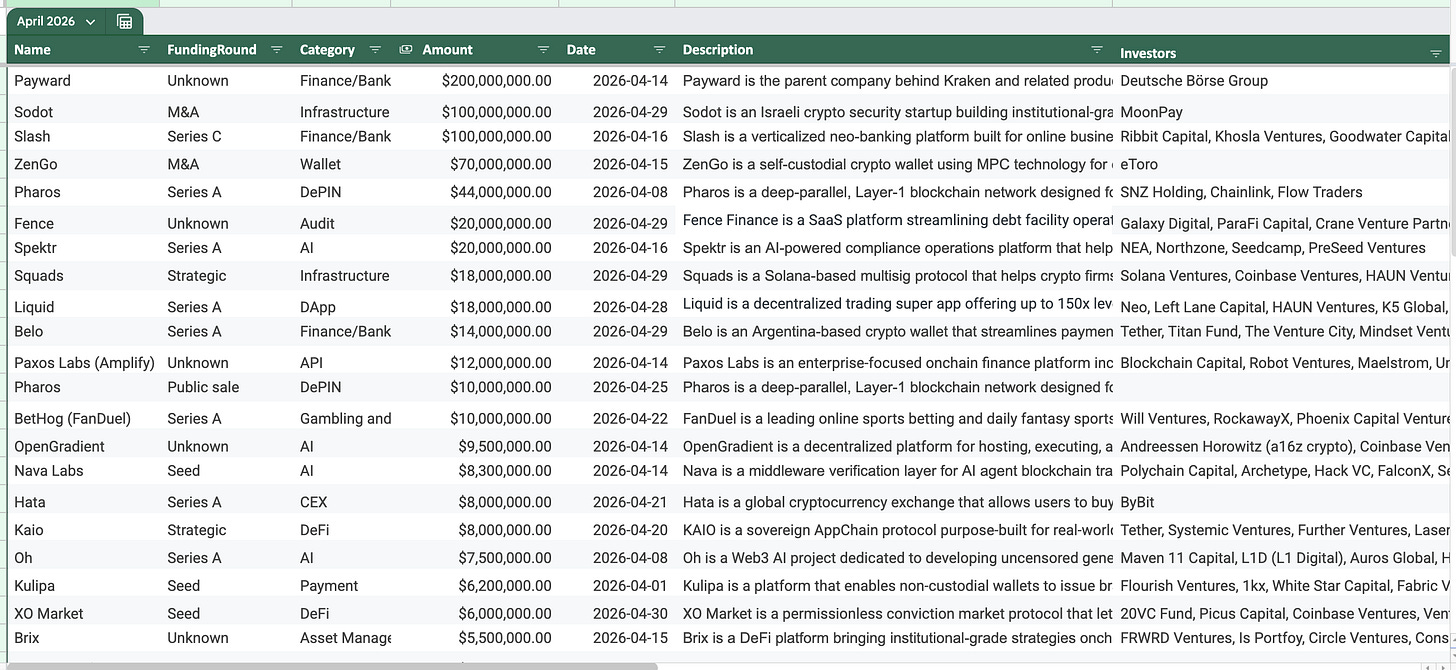Click the horizontal scrollbar at the bottom

(x=330, y=666)
